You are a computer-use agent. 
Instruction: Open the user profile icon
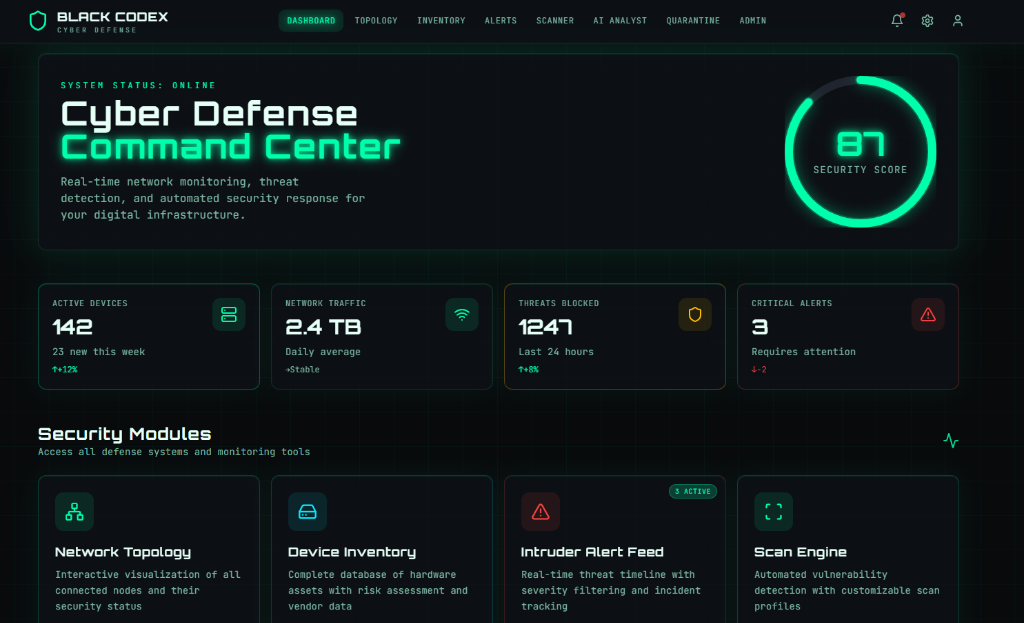click(x=957, y=21)
